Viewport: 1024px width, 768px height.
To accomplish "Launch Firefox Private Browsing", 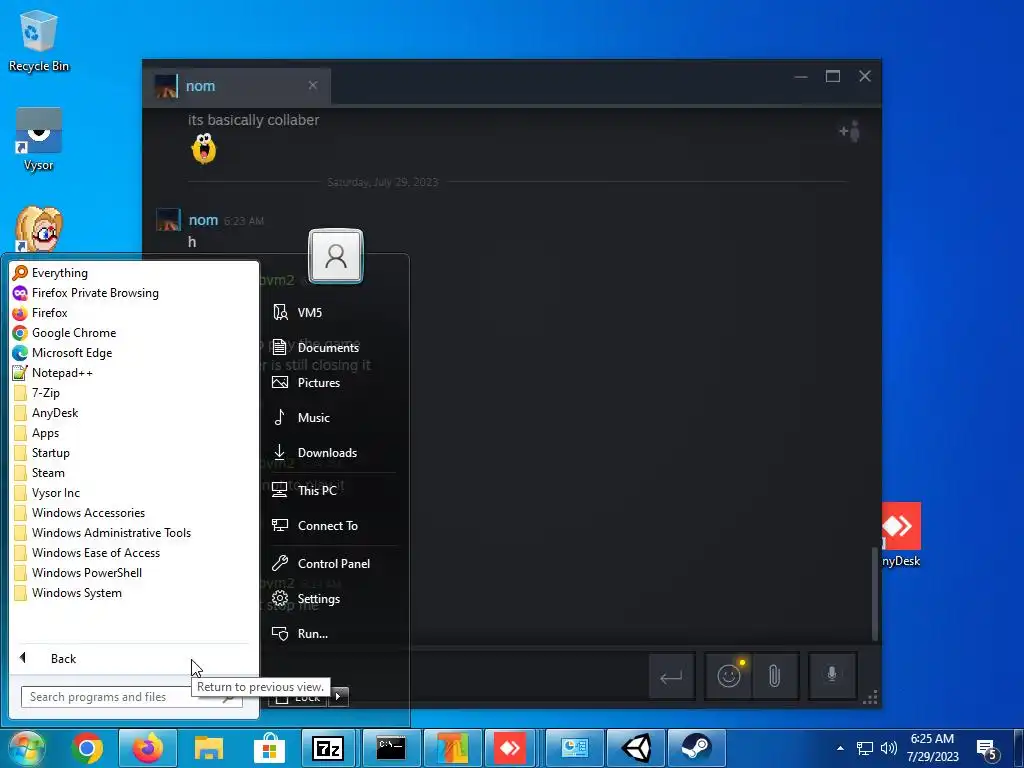I will [134, 293].
